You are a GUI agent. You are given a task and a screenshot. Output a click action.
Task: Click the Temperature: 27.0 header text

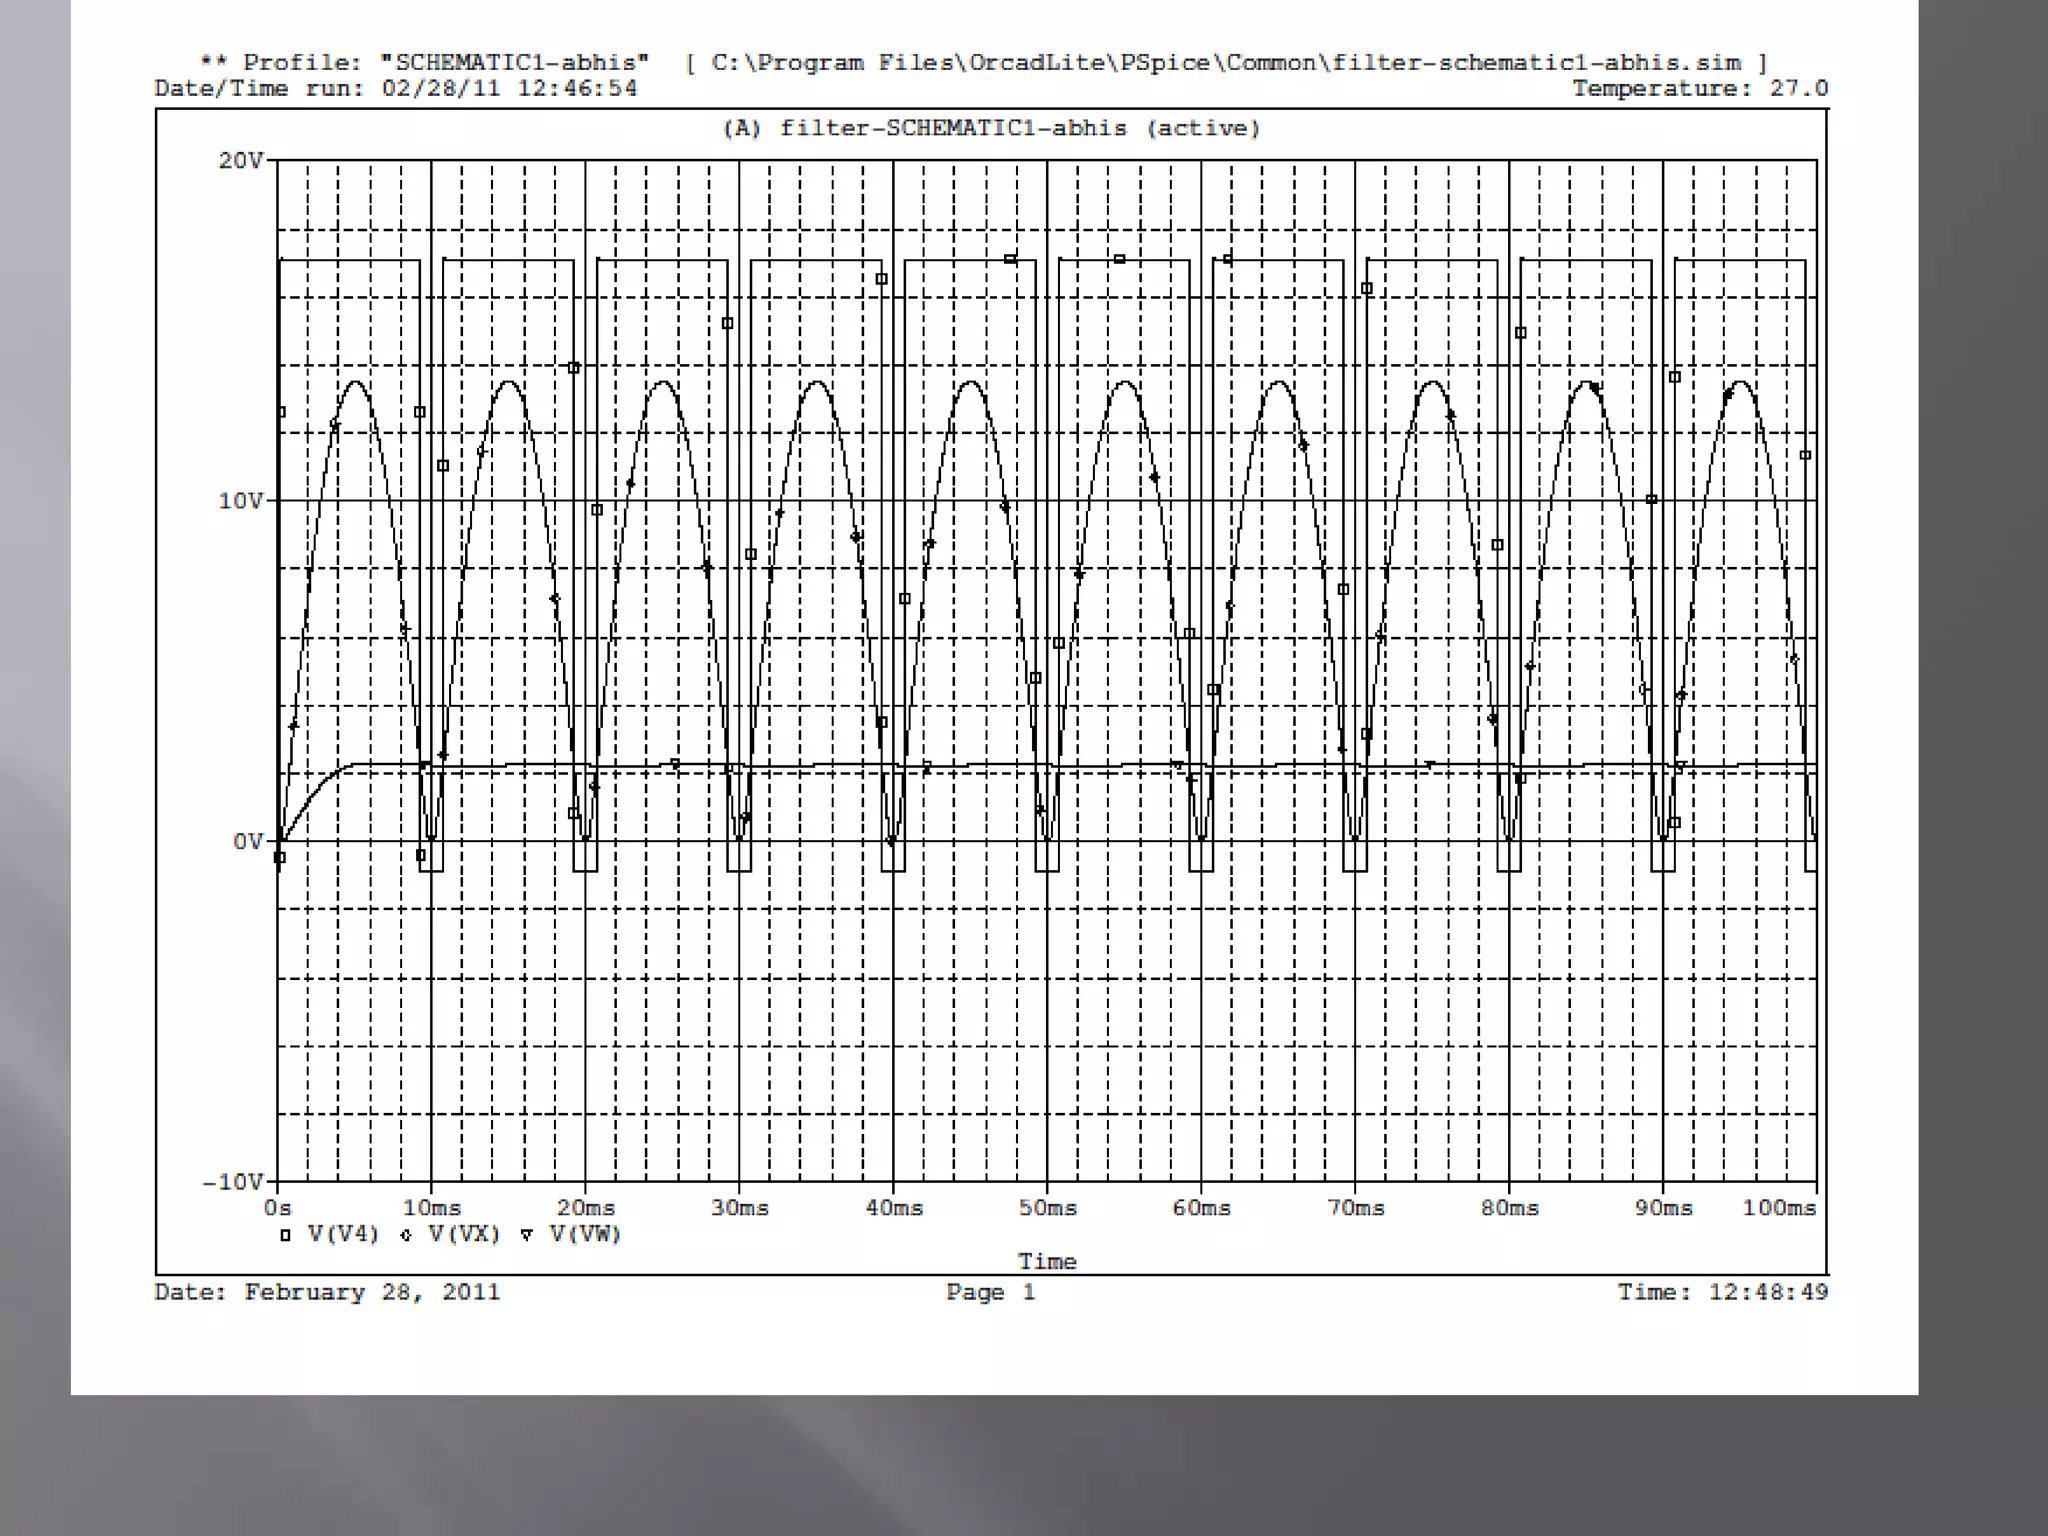point(1700,89)
